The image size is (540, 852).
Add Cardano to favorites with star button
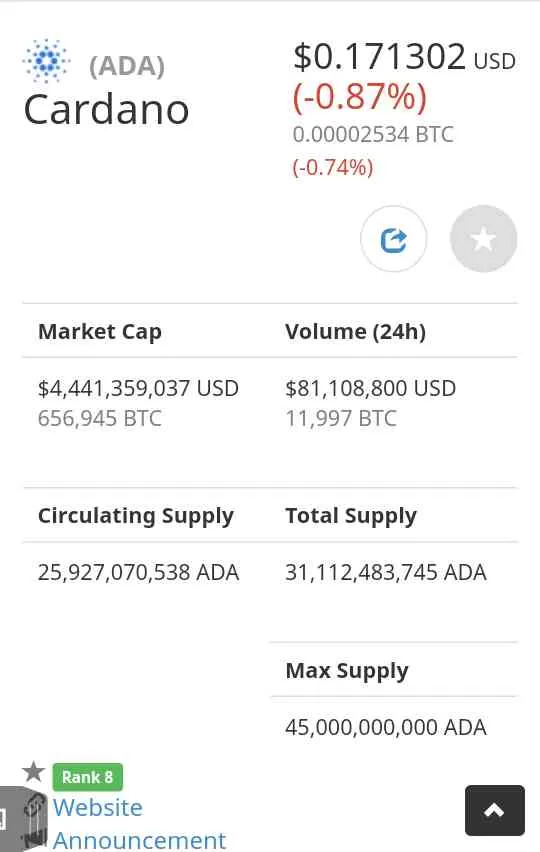[x=483, y=239]
